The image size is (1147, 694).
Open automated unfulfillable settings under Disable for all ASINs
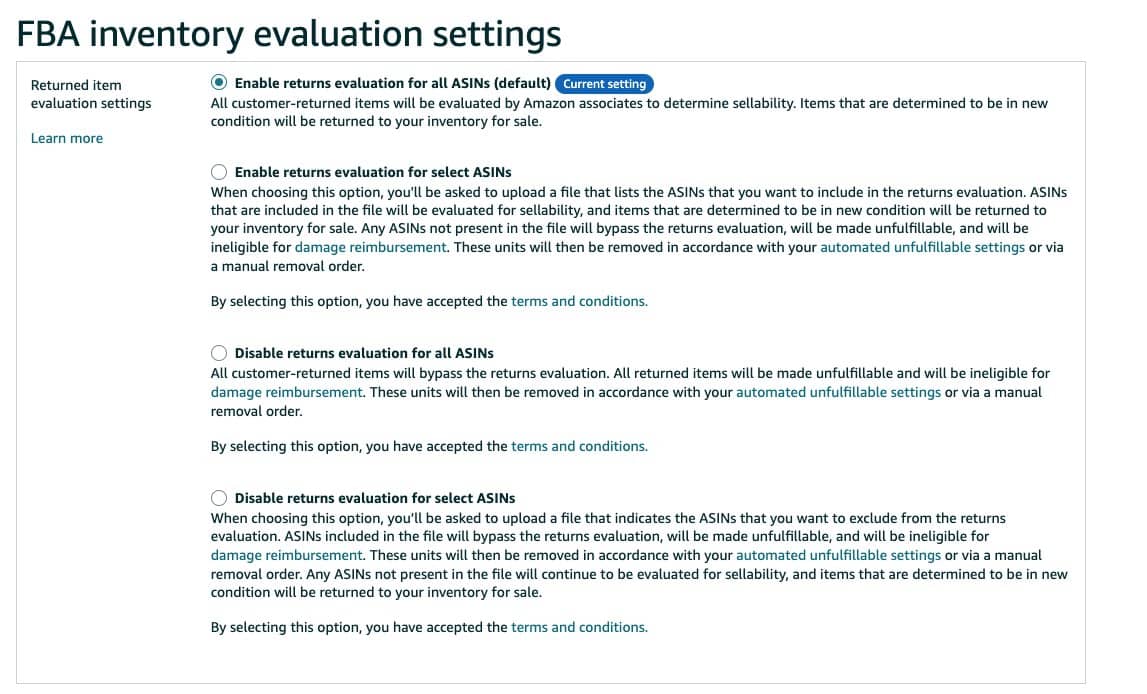click(838, 392)
